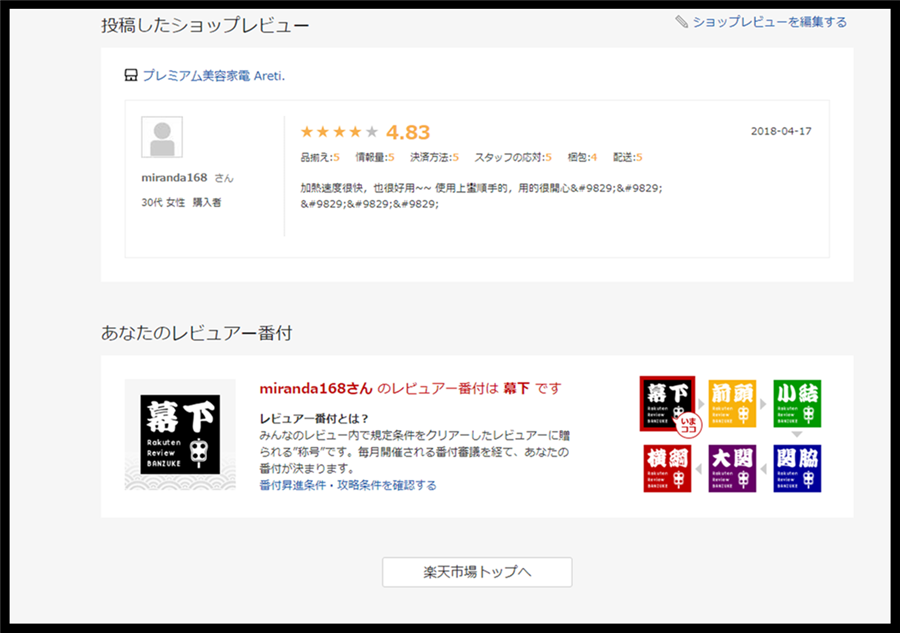Click the miranda168 reviewer name
The width and height of the screenshot is (900, 633).
tap(174, 177)
